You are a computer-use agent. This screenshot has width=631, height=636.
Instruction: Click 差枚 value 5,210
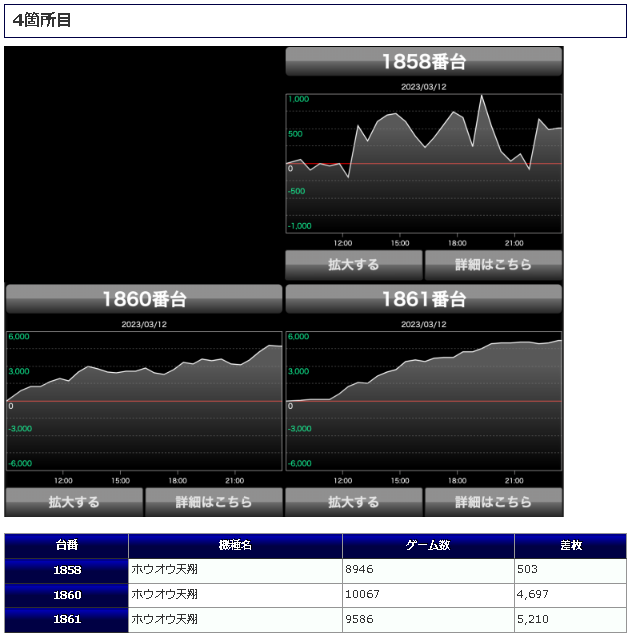532,619
